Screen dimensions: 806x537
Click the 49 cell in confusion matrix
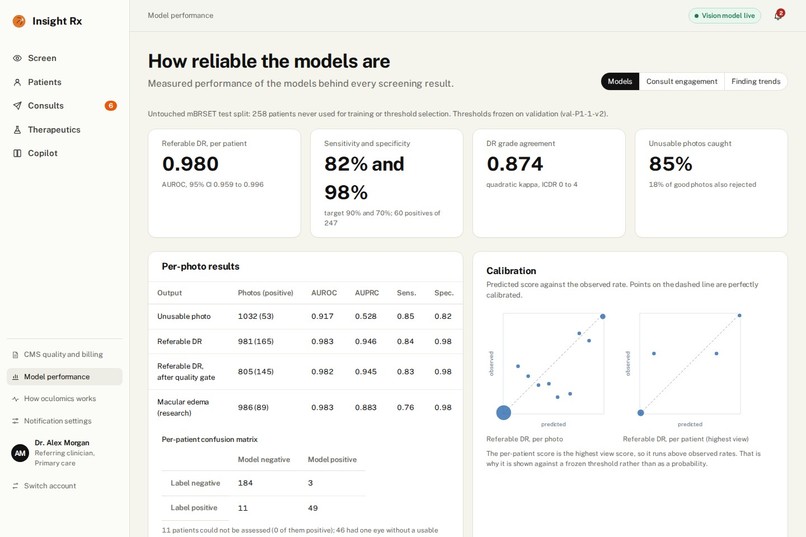coord(313,508)
